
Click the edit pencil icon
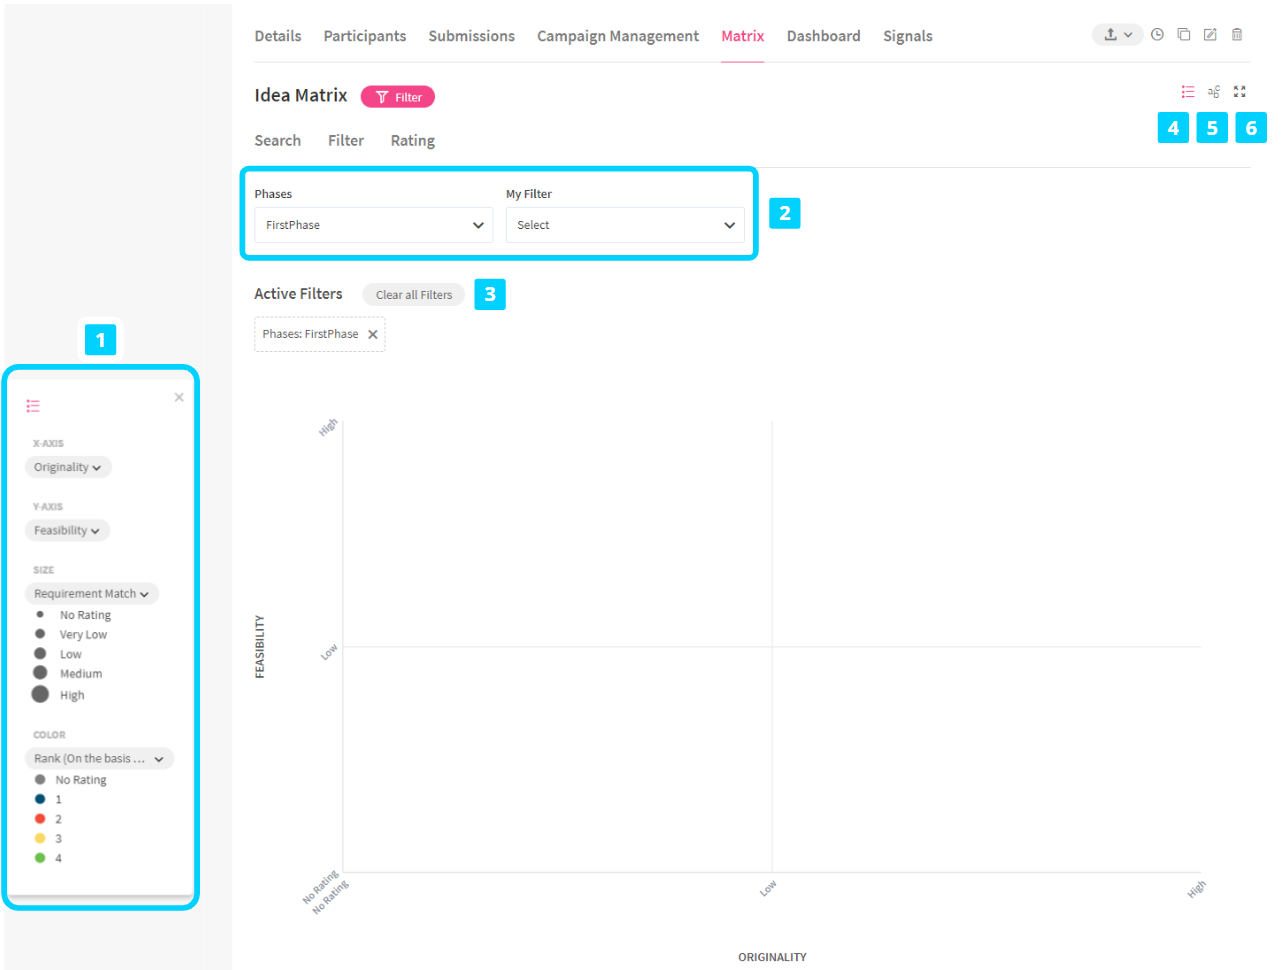pyautogui.click(x=1210, y=35)
